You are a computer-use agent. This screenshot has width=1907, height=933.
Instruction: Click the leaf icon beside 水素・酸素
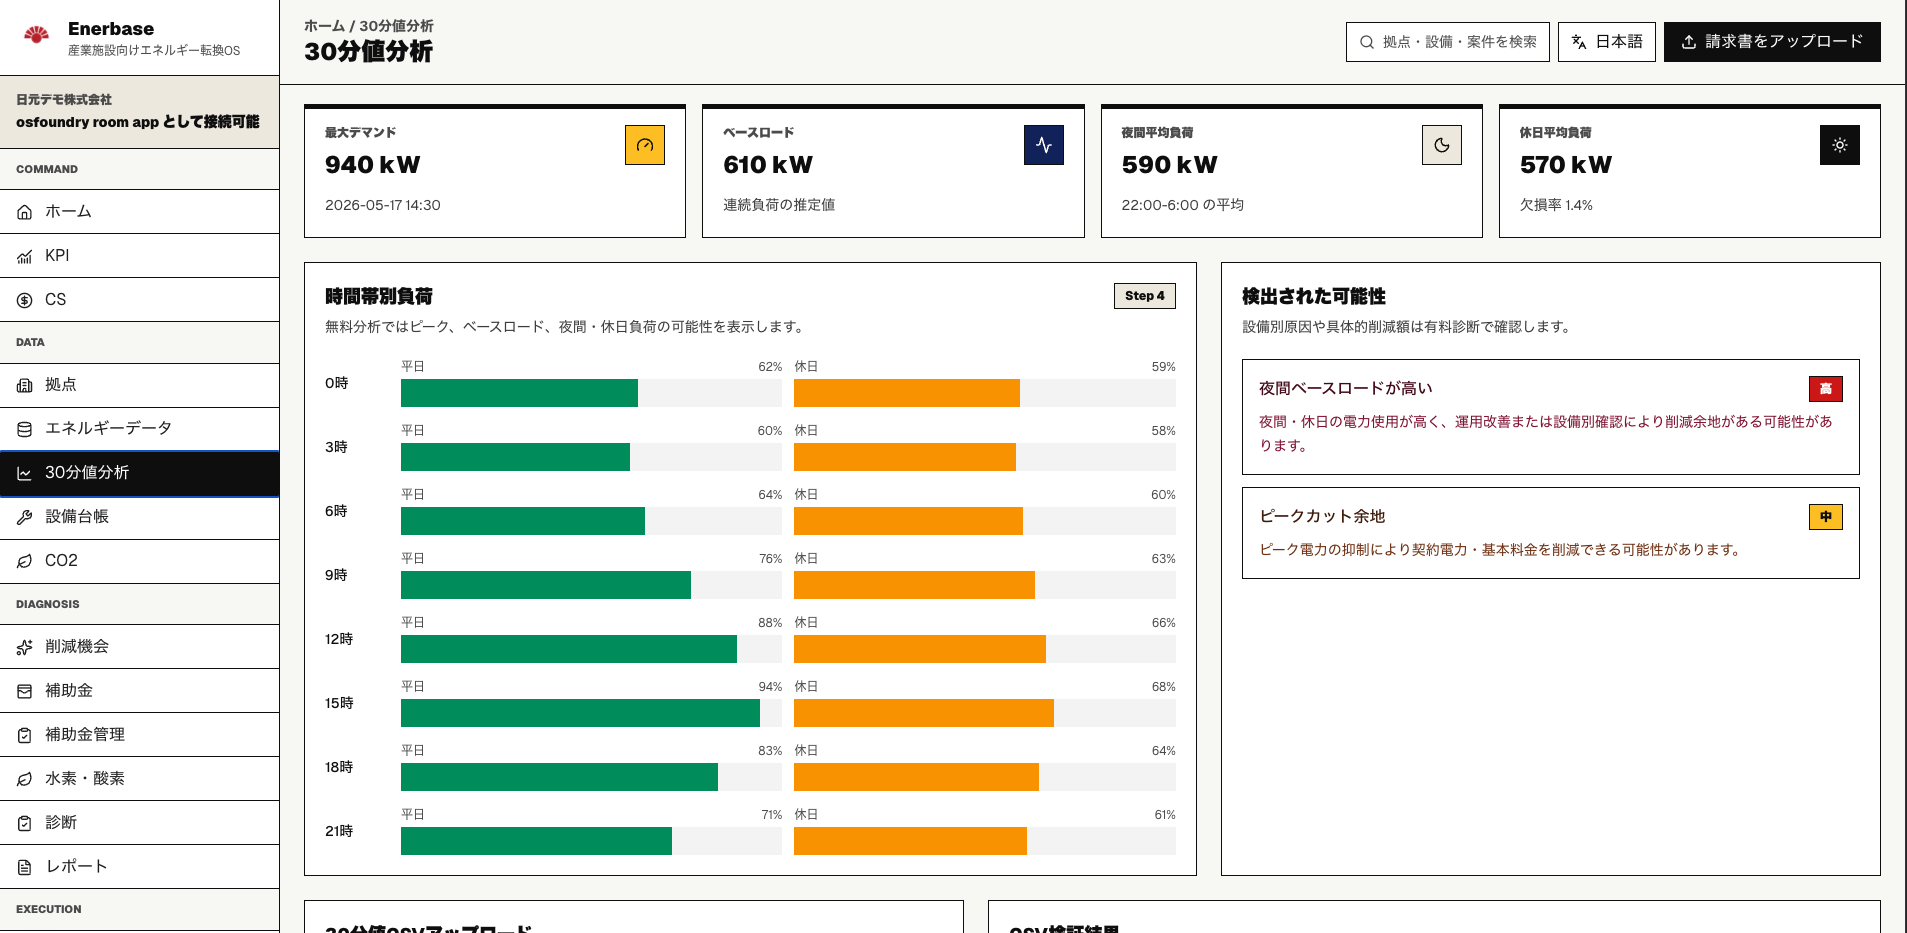pos(25,779)
